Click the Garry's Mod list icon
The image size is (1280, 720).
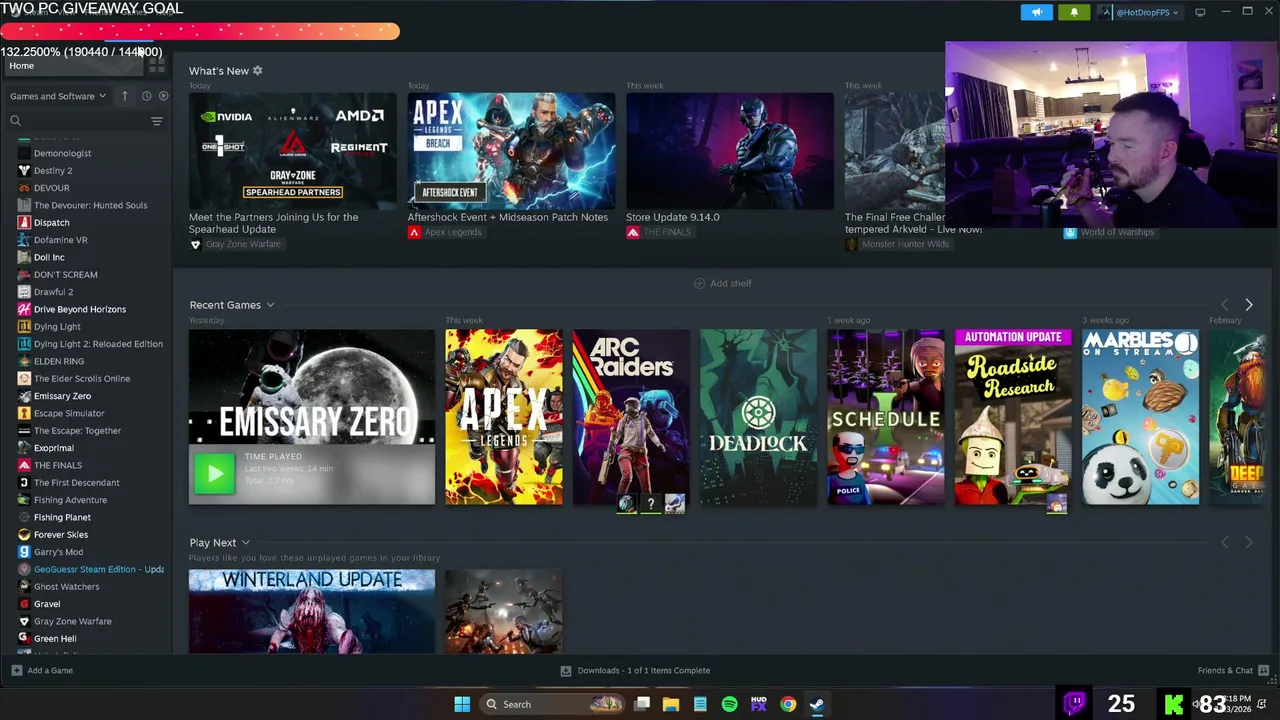point(24,552)
